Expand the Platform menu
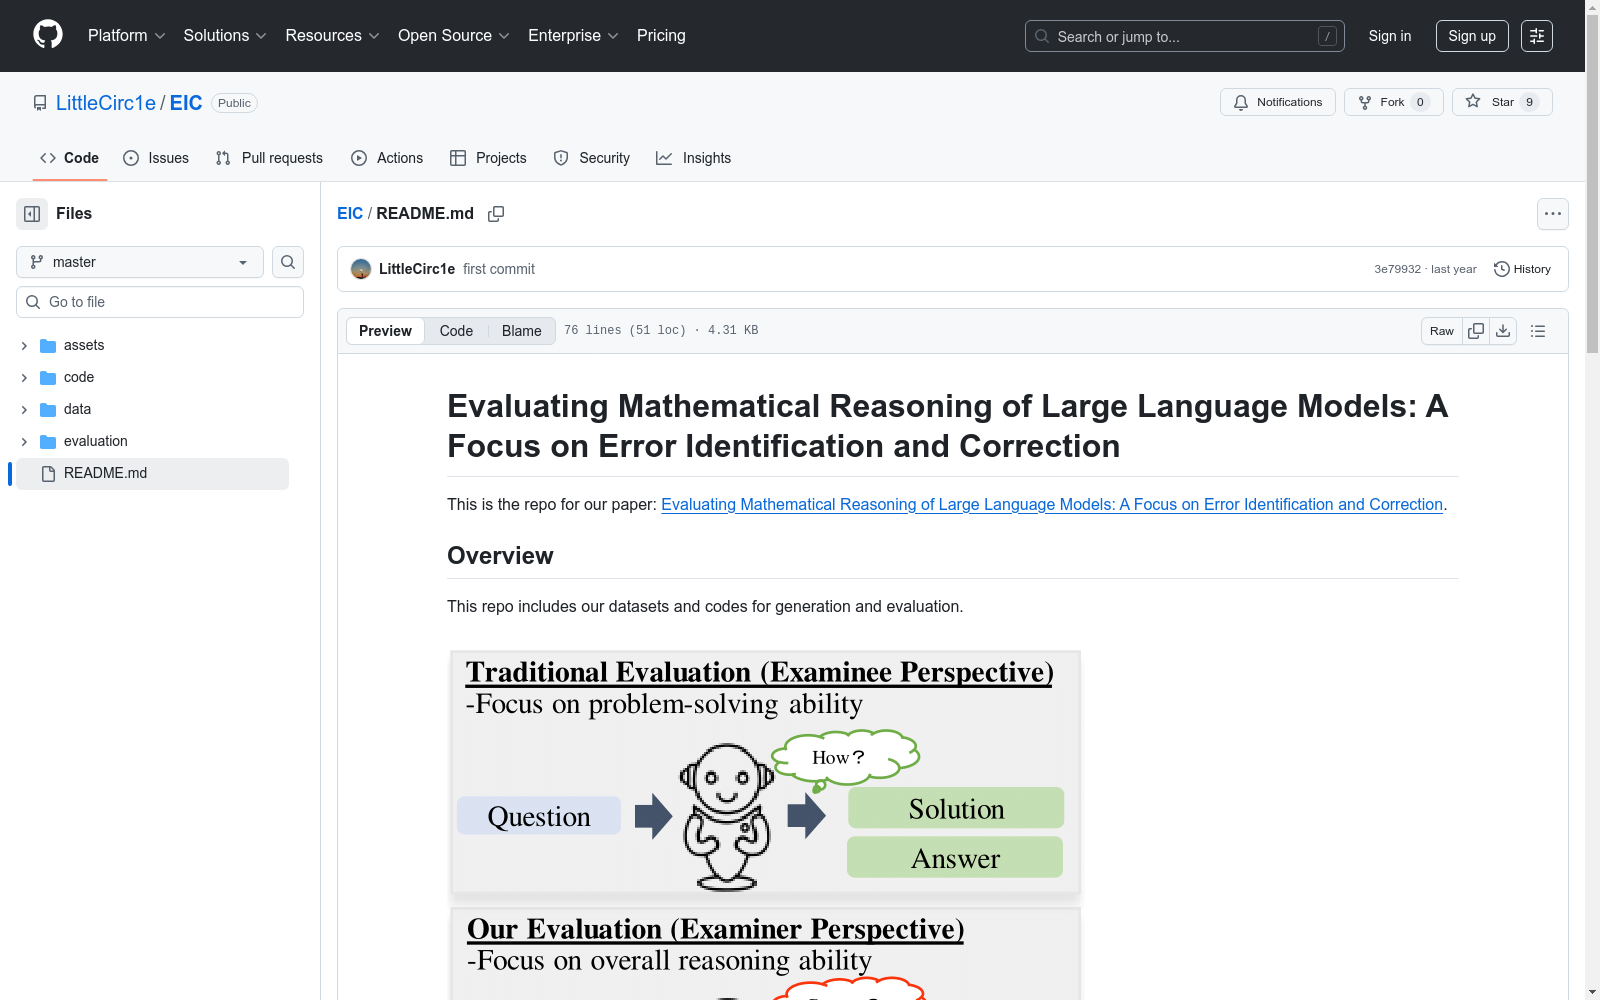 [126, 36]
